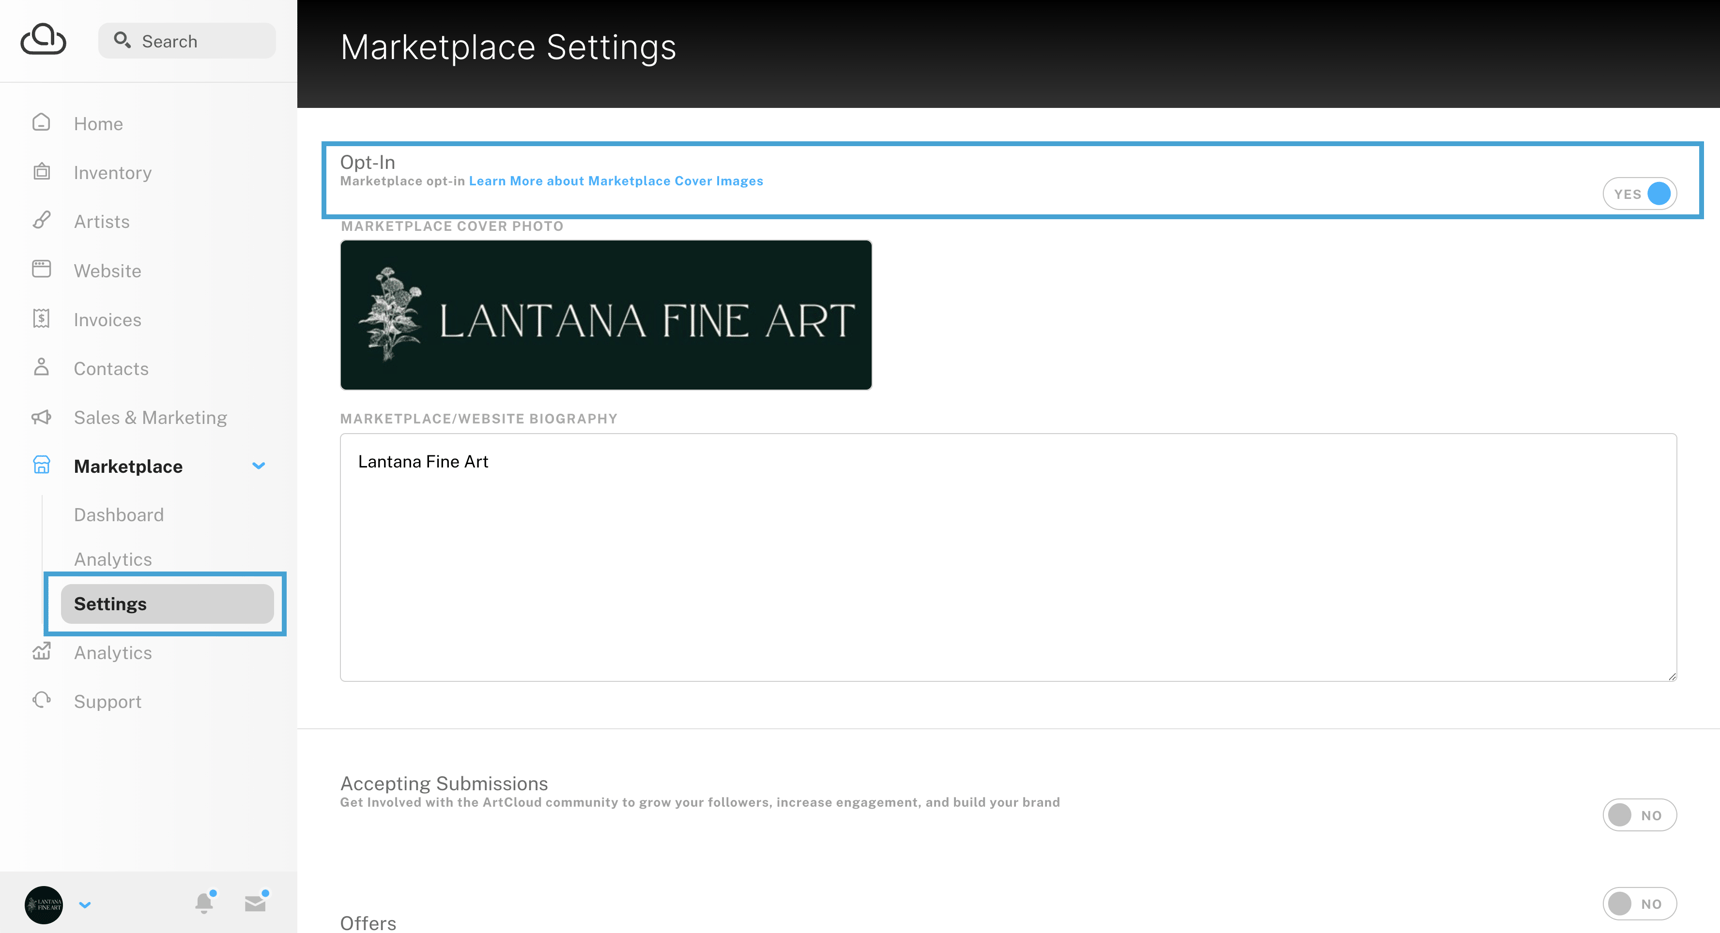Open the bottom Analytics chart icon
Image resolution: width=1720 pixels, height=933 pixels.
click(41, 651)
